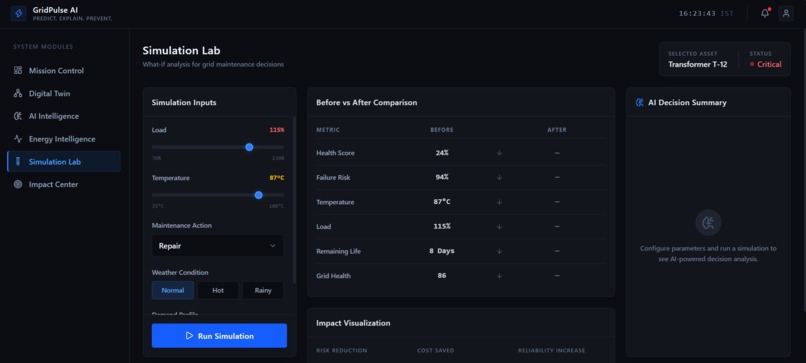Click the Remaining Life down arrow

pos(499,251)
